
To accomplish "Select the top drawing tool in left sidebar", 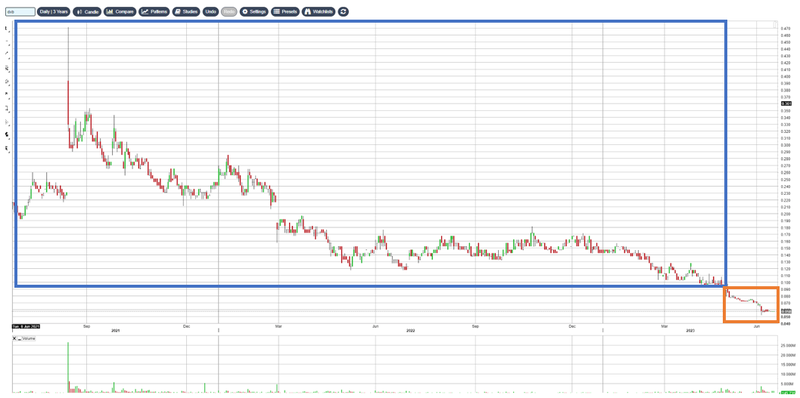I will (x=7, y=29).
